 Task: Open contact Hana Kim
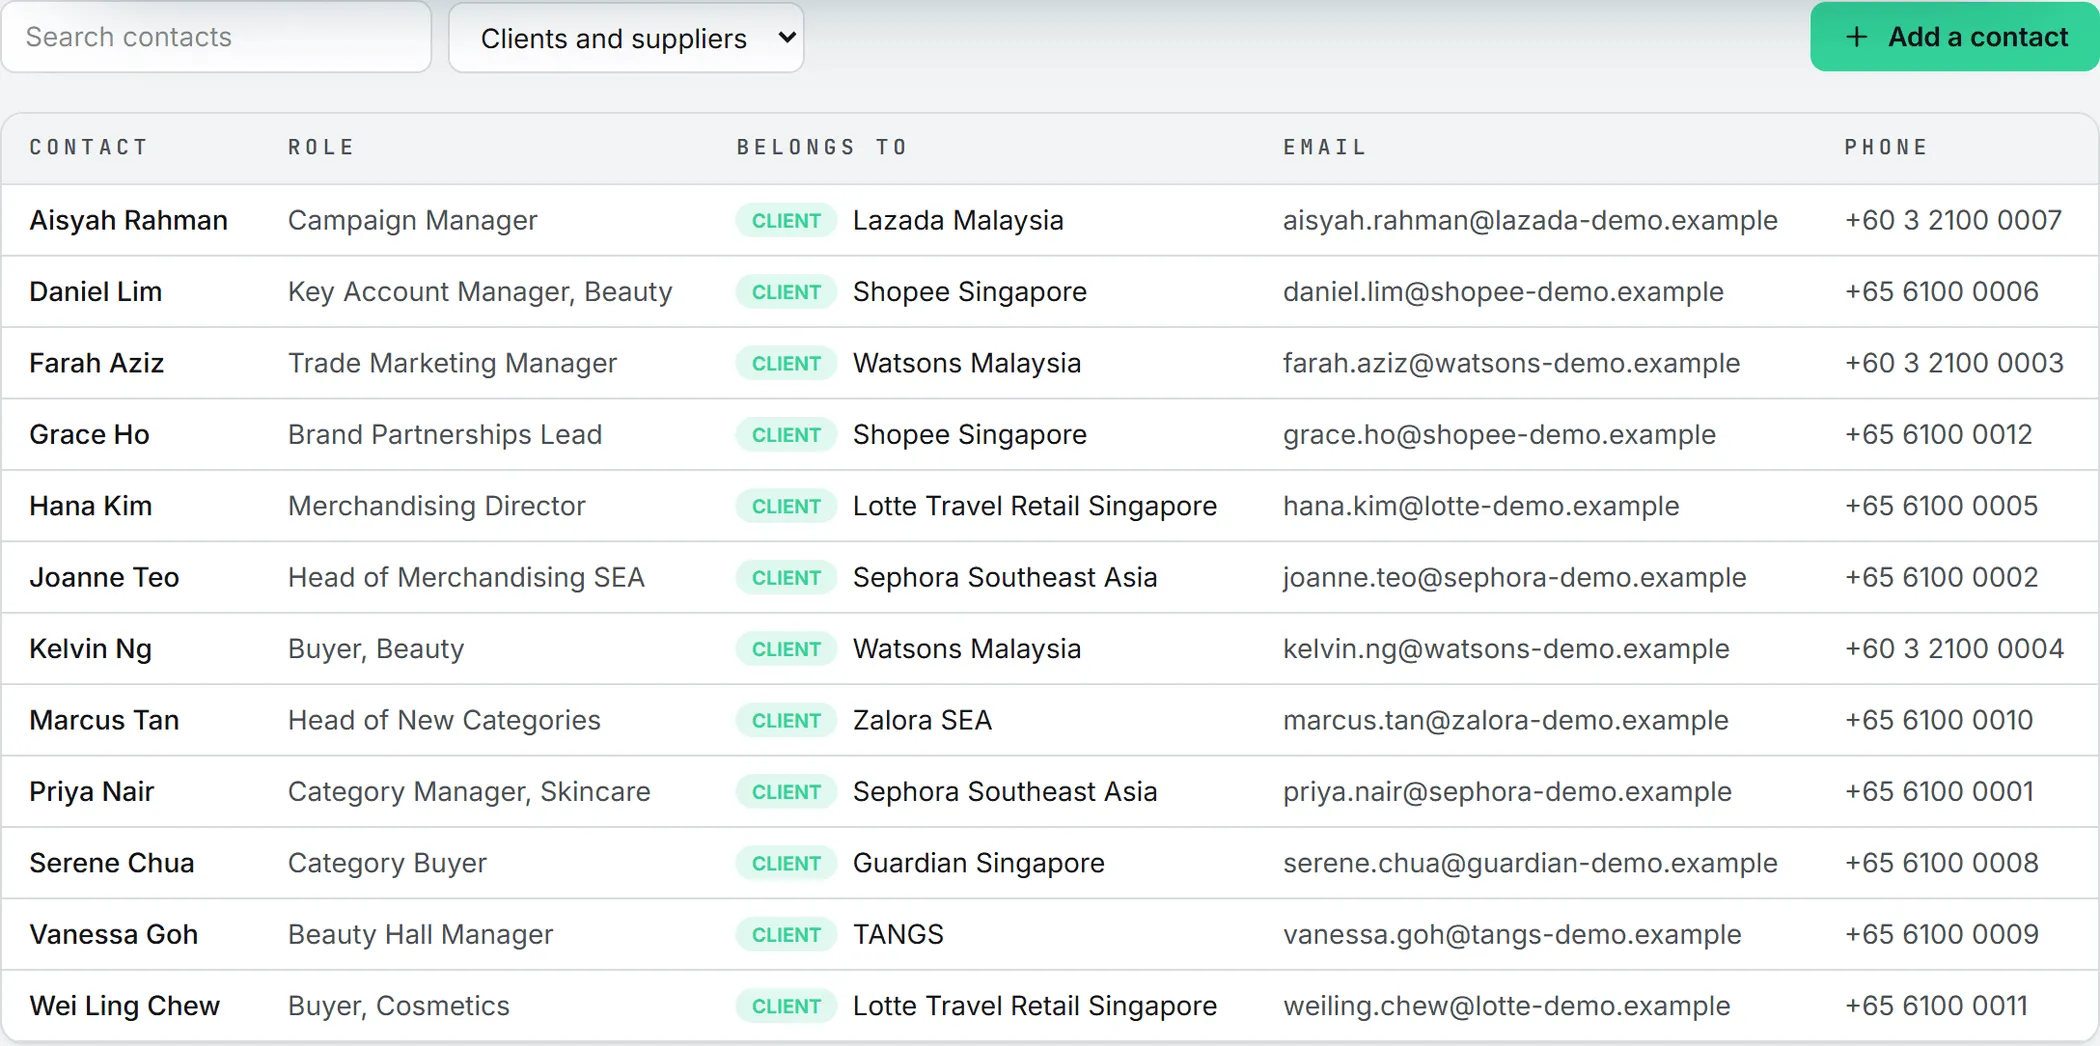[x=91, y=506]
